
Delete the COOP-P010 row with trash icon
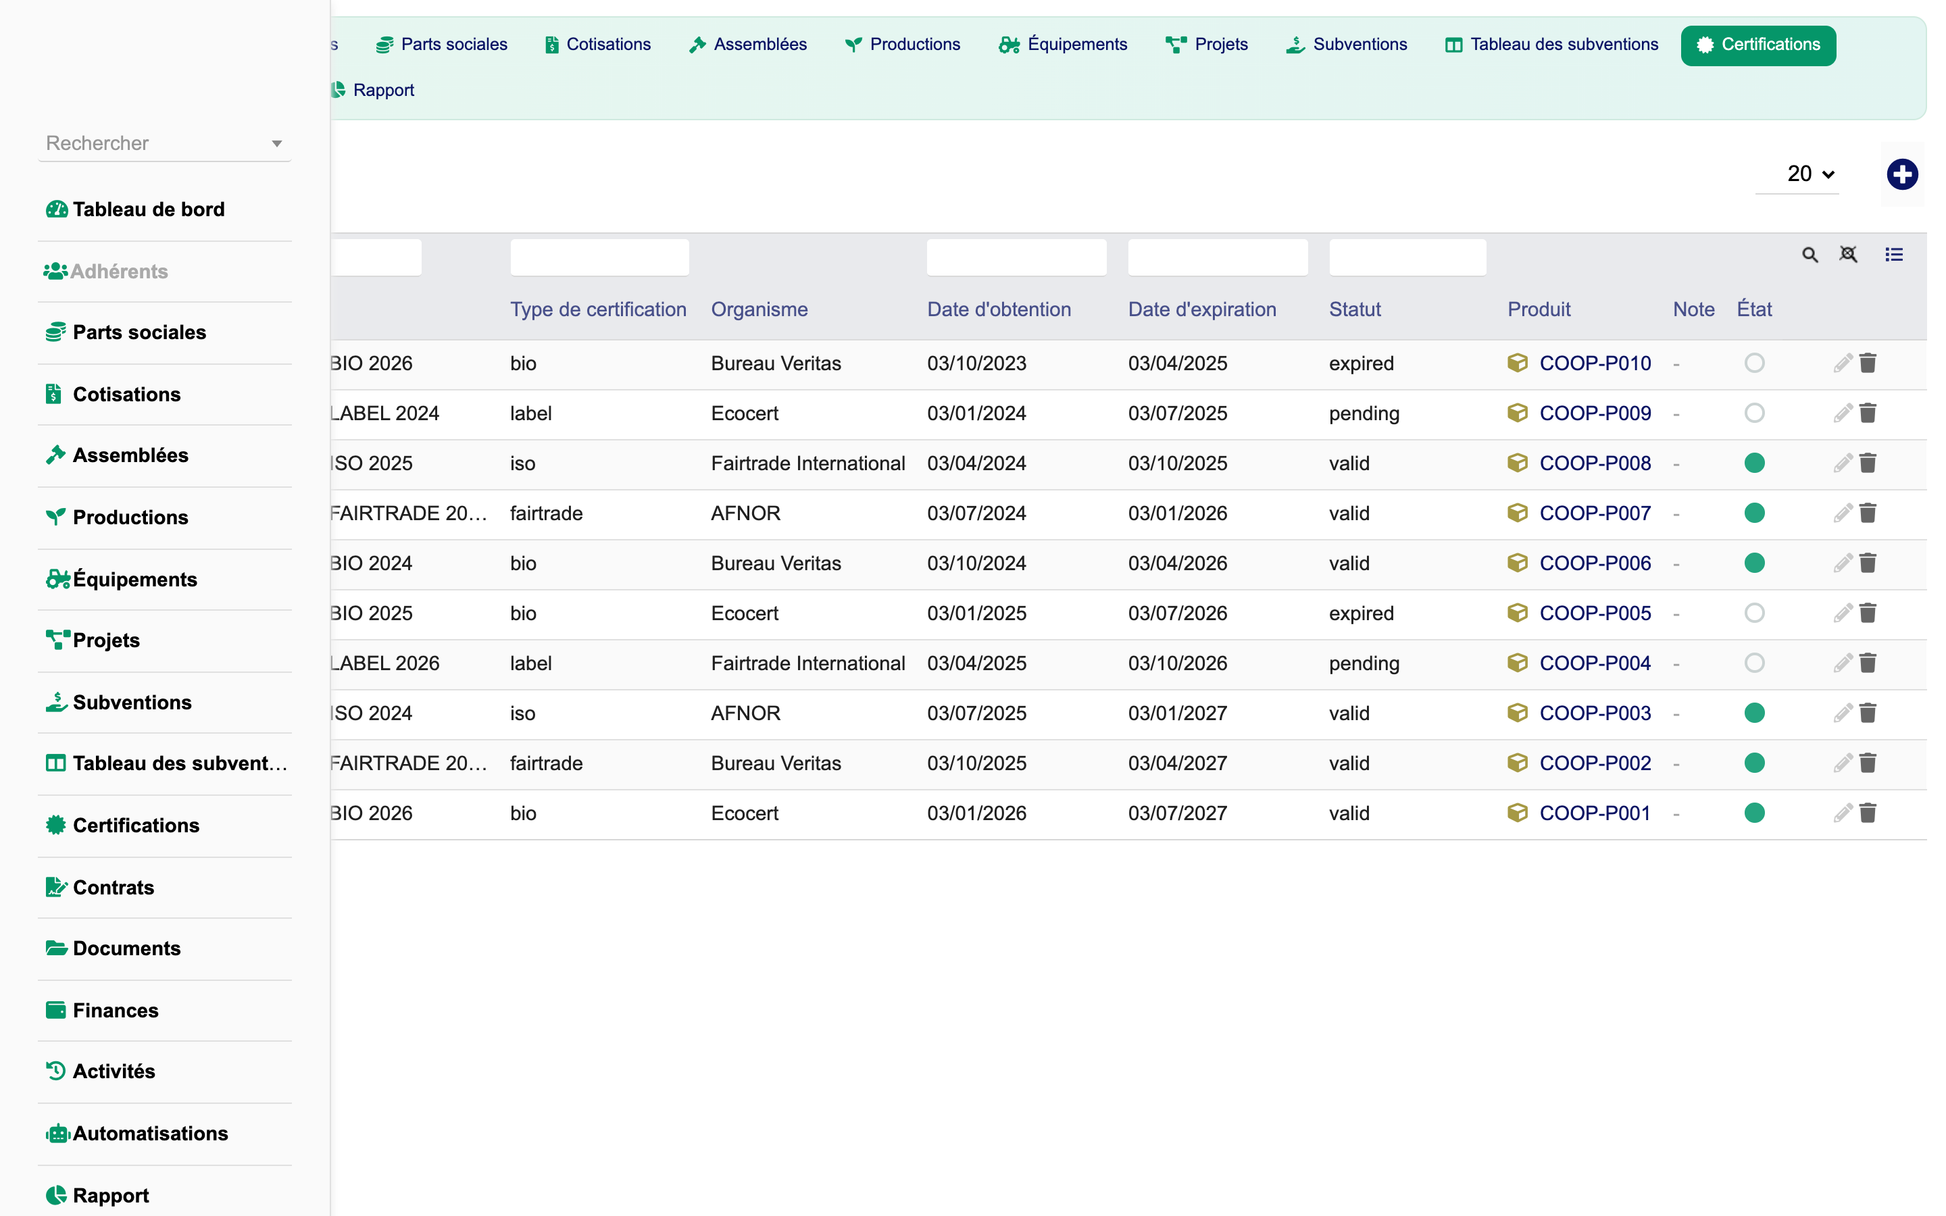pyautogui.click(x=1868, y=363)
